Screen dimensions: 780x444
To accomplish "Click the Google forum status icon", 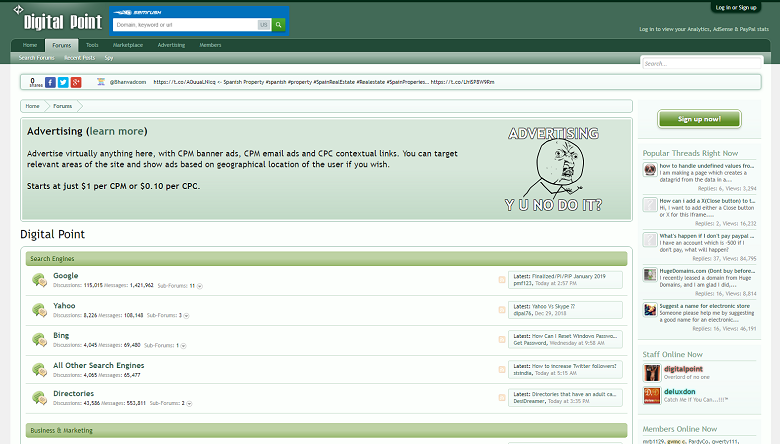I will pos(39,280).
